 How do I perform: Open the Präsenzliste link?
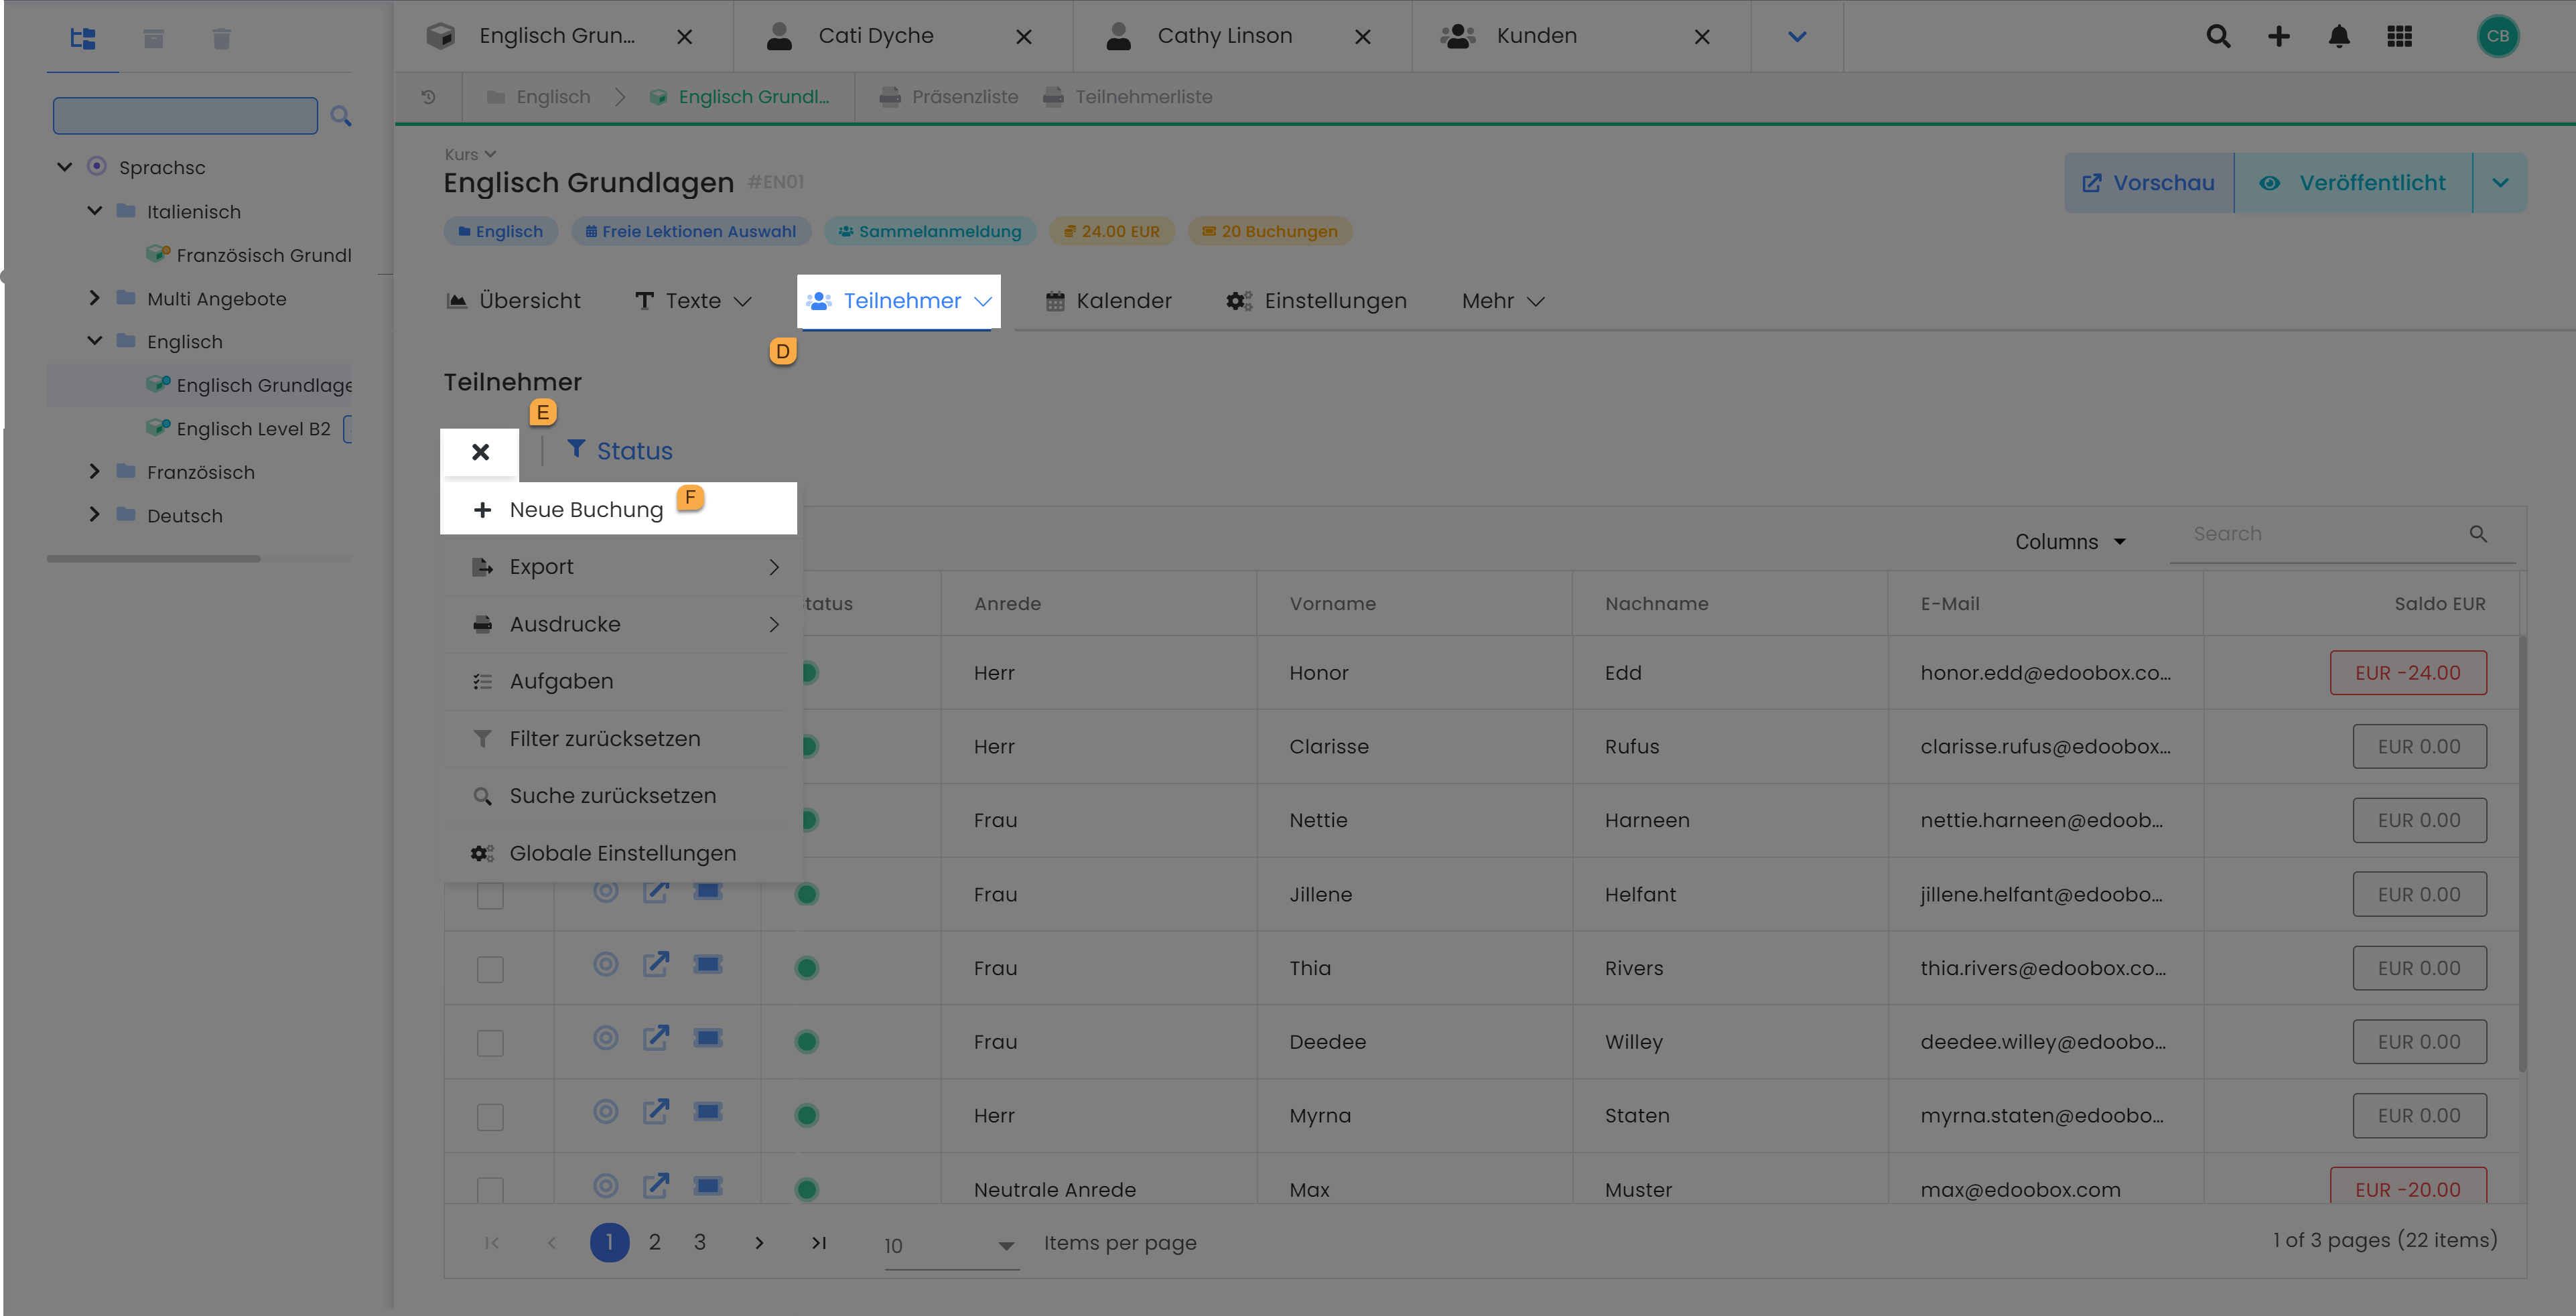[x=948, y=97]
